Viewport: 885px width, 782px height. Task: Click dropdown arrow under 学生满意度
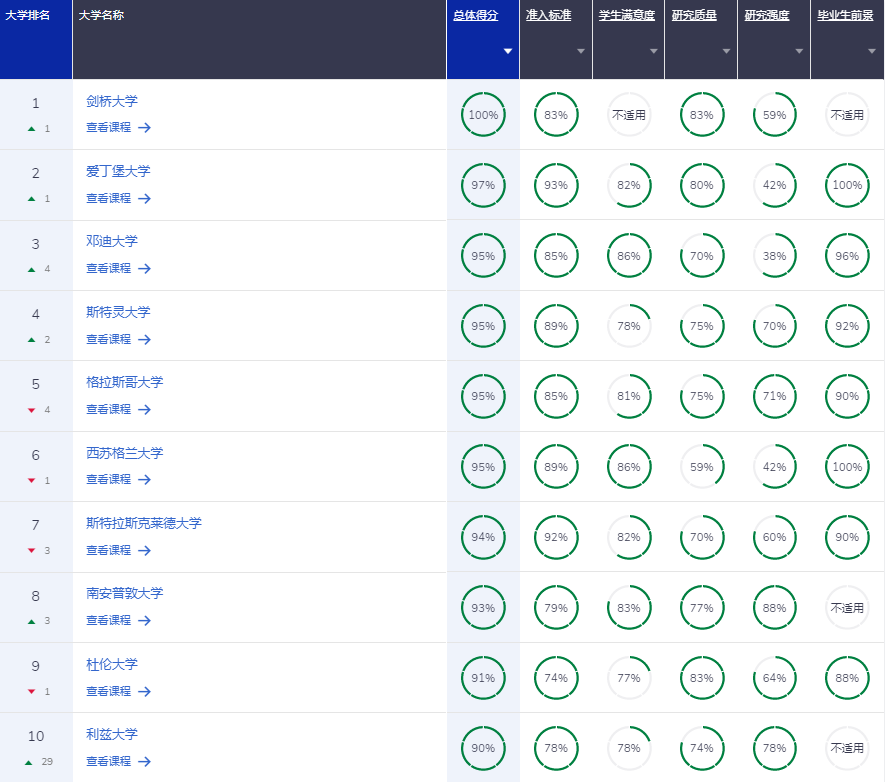click(654, 51)
